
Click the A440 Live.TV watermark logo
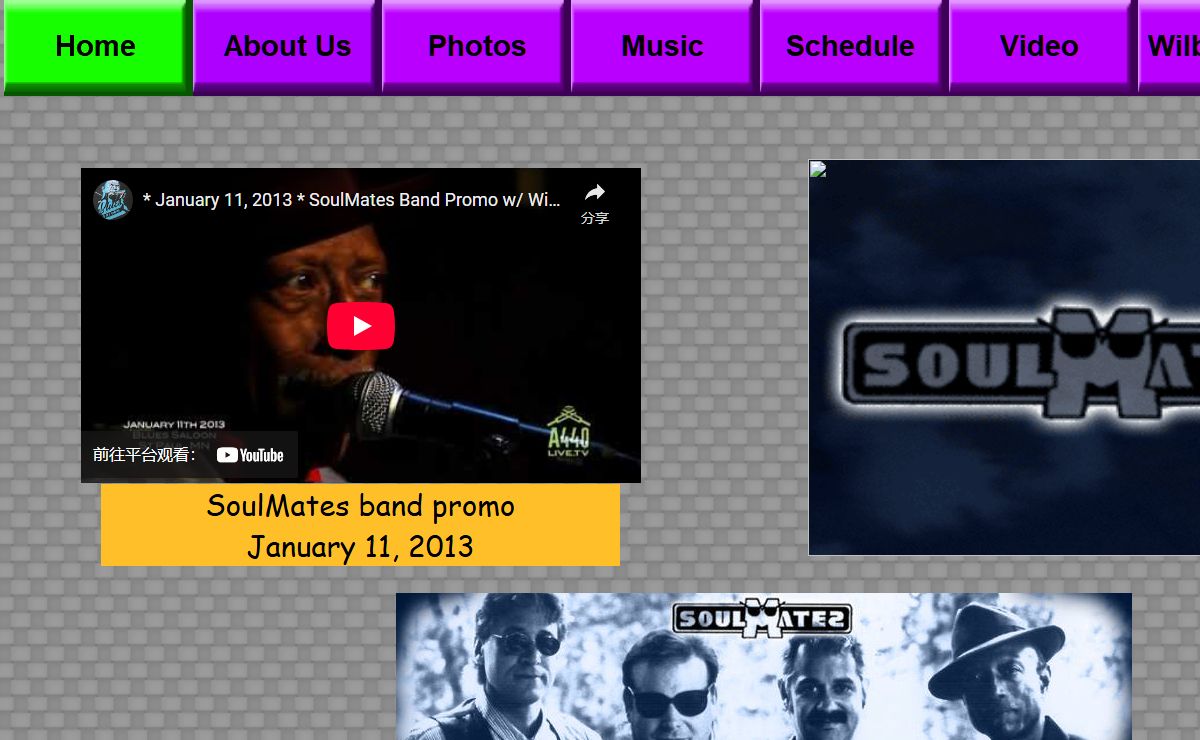(x=569, y=432)
